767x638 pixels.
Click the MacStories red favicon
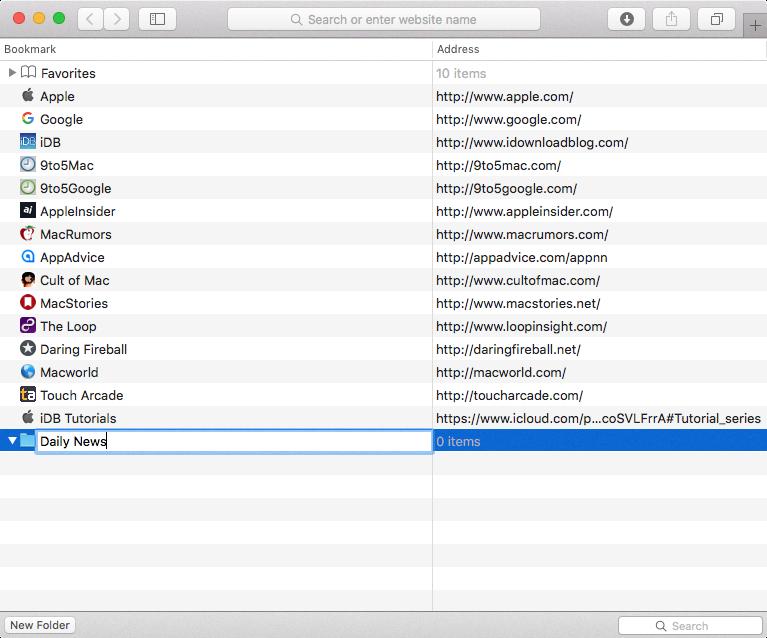pos(28,302)
